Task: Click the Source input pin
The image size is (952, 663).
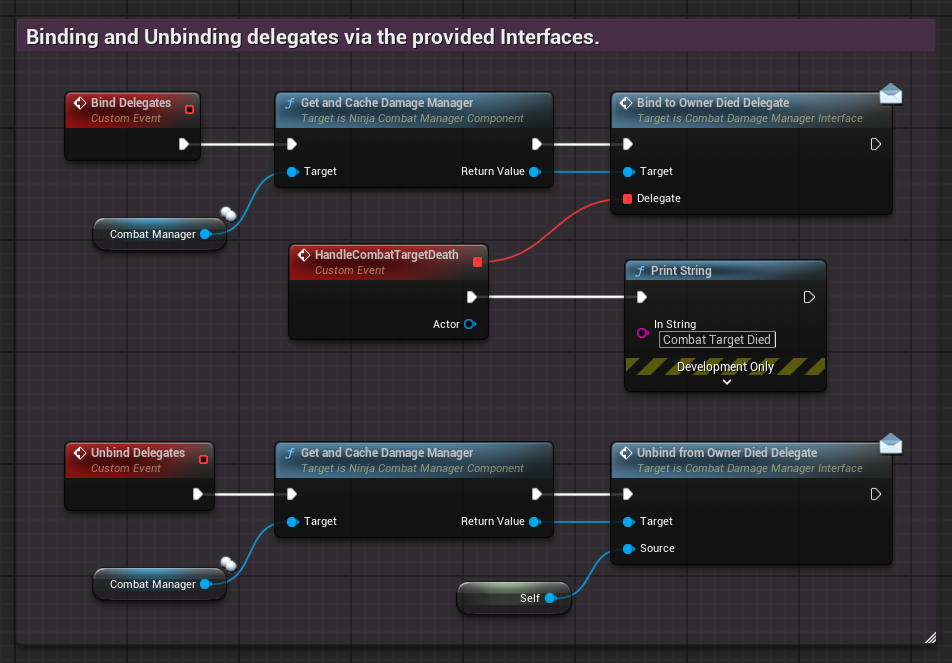Action: (x=629, y=549)
